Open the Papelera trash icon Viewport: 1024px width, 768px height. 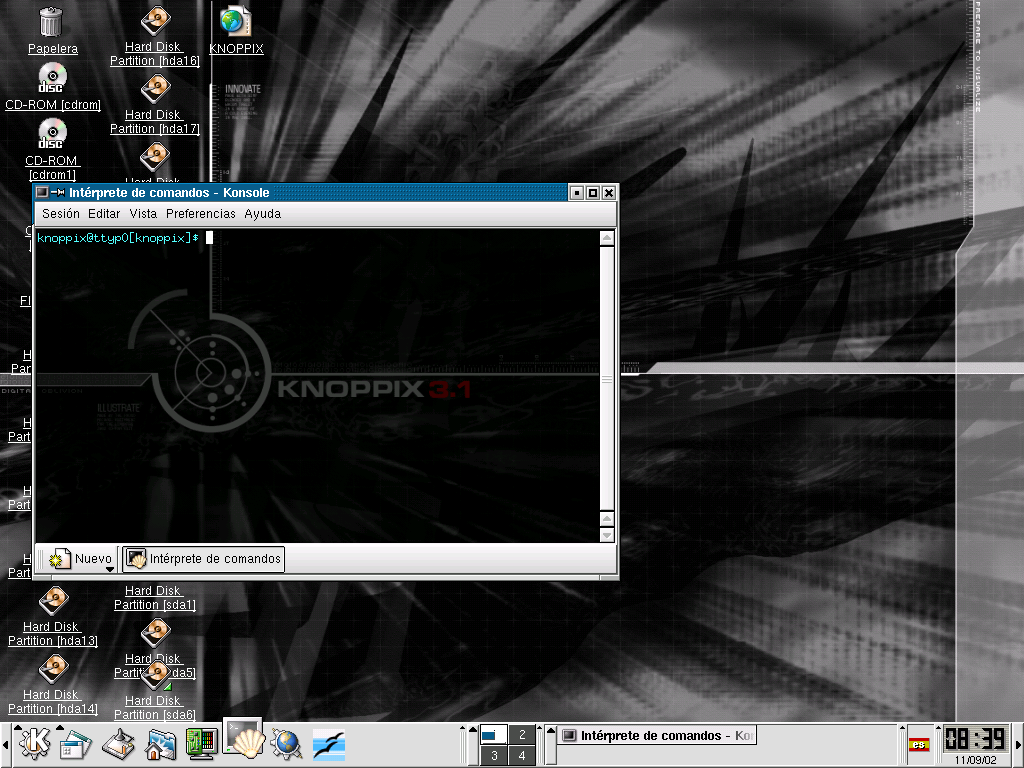52,22
